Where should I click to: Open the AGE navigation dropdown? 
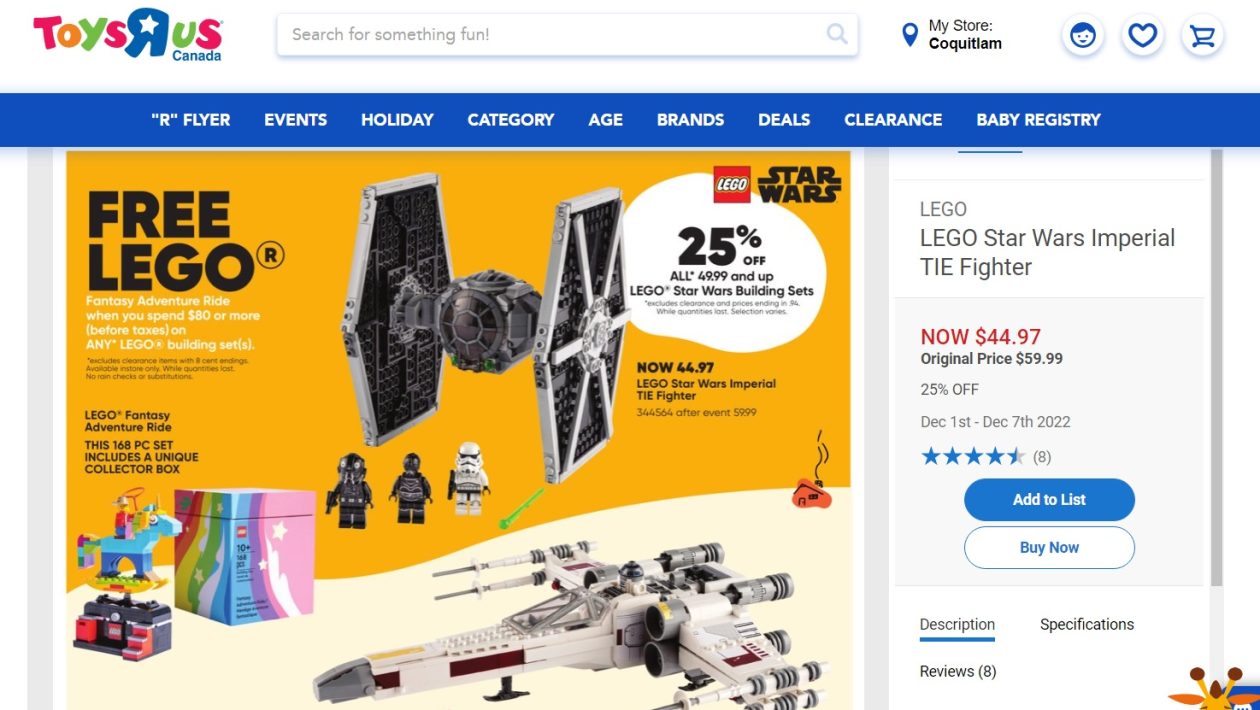coord(605,119)
